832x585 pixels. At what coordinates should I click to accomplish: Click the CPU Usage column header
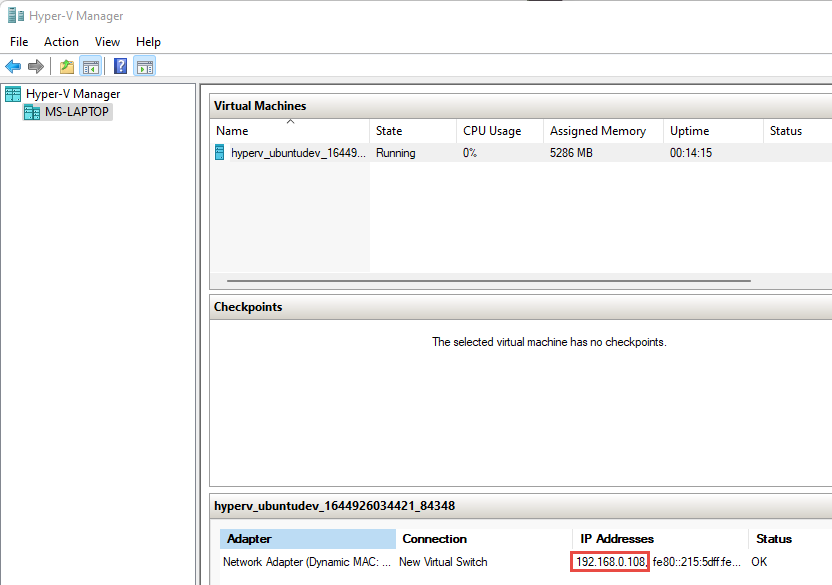coord(492,131)
